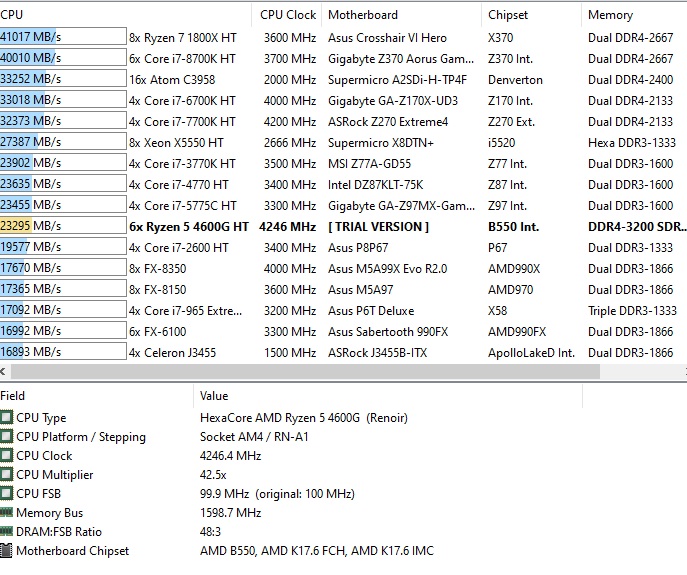Image resolution: width=687 pixels, height=575 pixels.
Task: Sort by the Chipset column header
Action: (x=531, y=14)
